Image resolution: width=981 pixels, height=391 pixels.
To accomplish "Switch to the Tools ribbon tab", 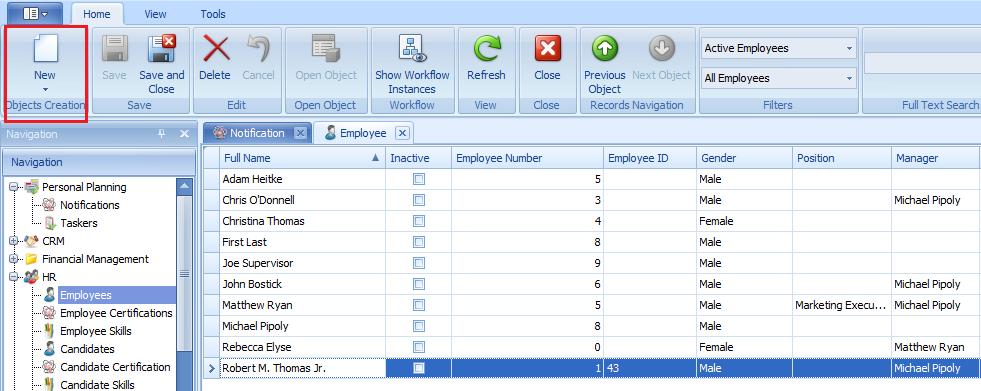I will point(213,14).
